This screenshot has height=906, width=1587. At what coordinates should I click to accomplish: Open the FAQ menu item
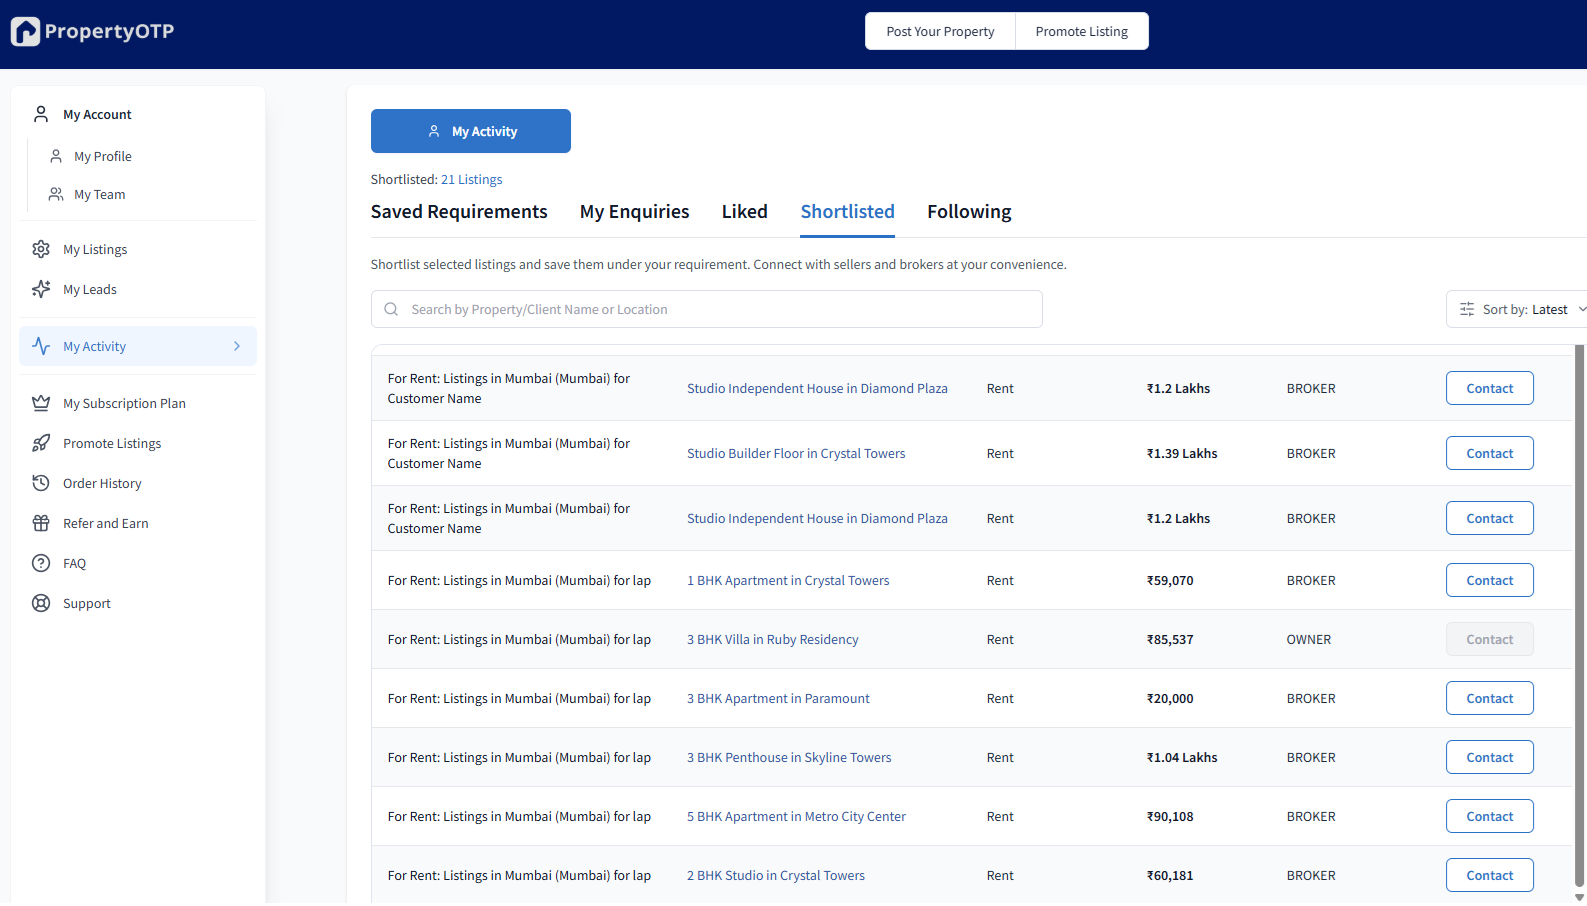coord(75,563)
